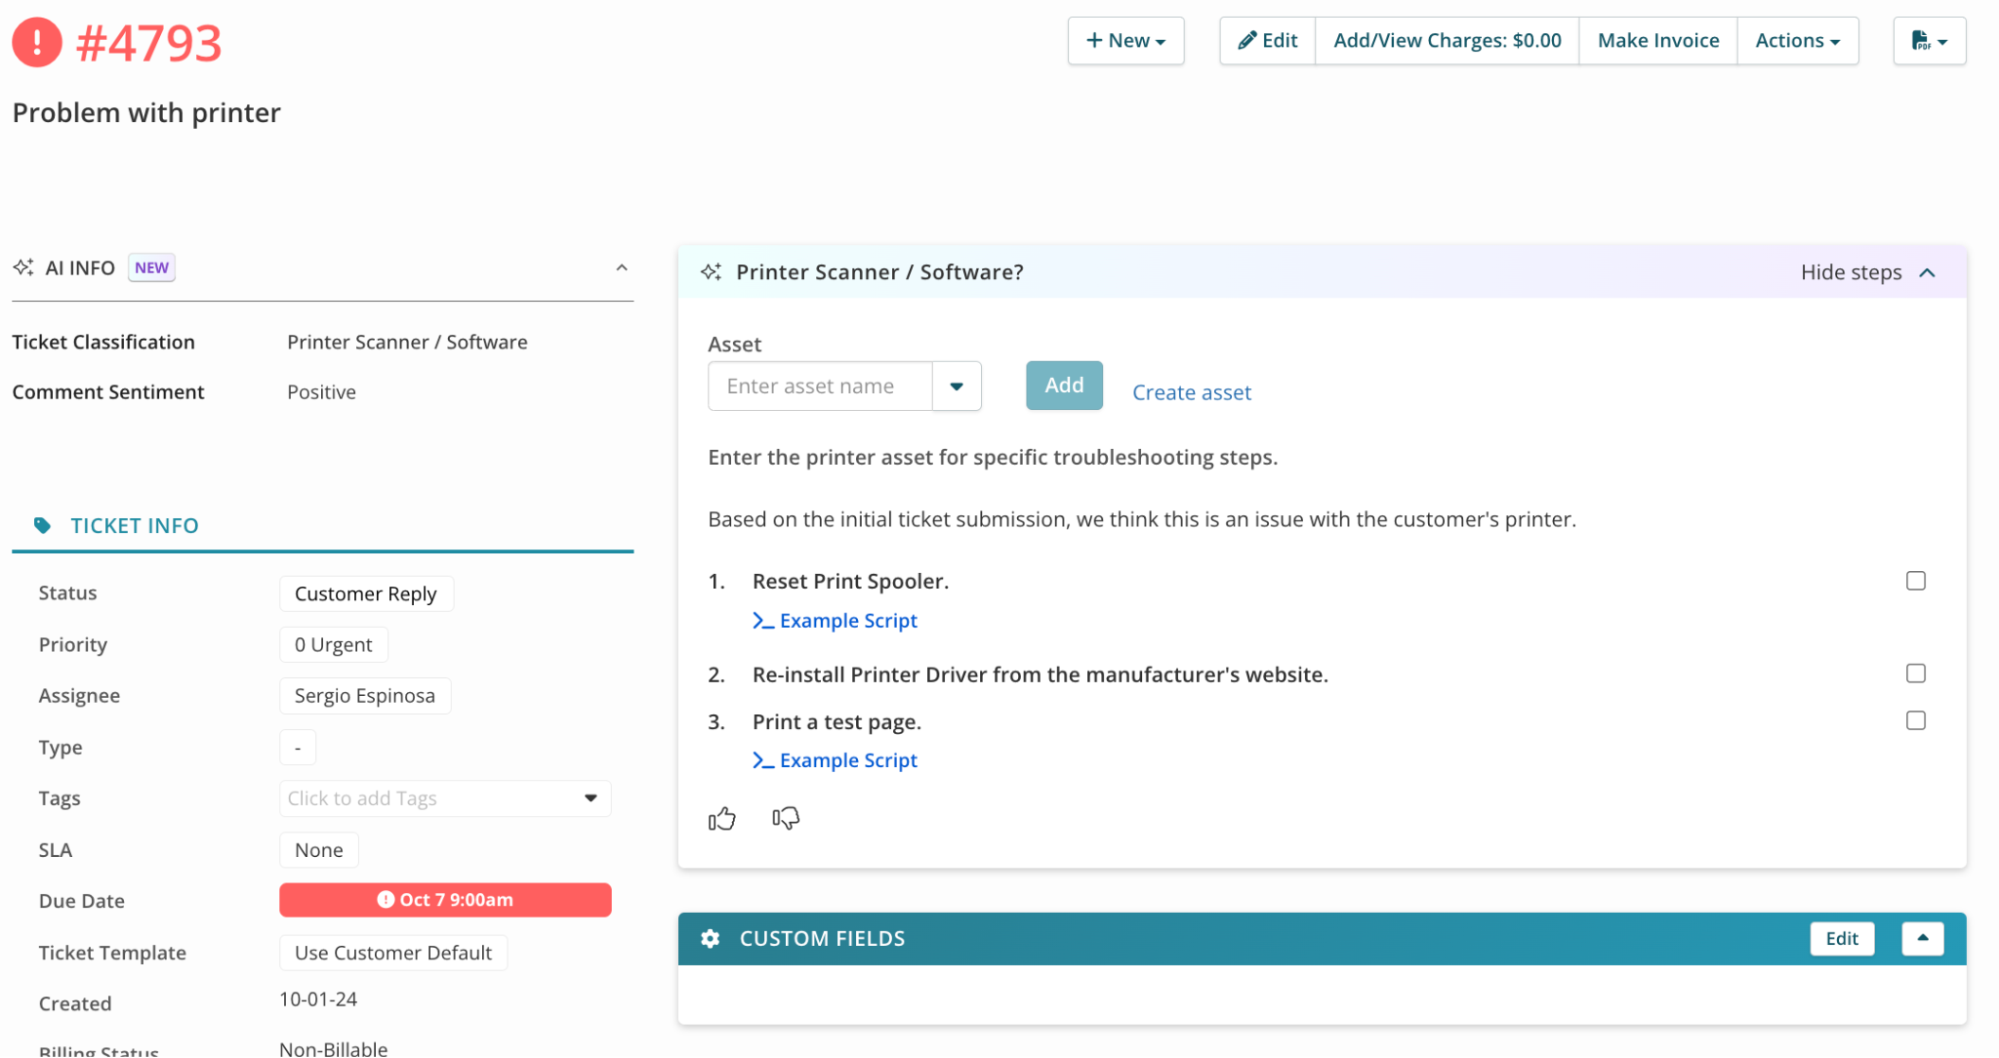Open the New dropdown menu
The image size is (1999, 1058).
point(1125,41)
